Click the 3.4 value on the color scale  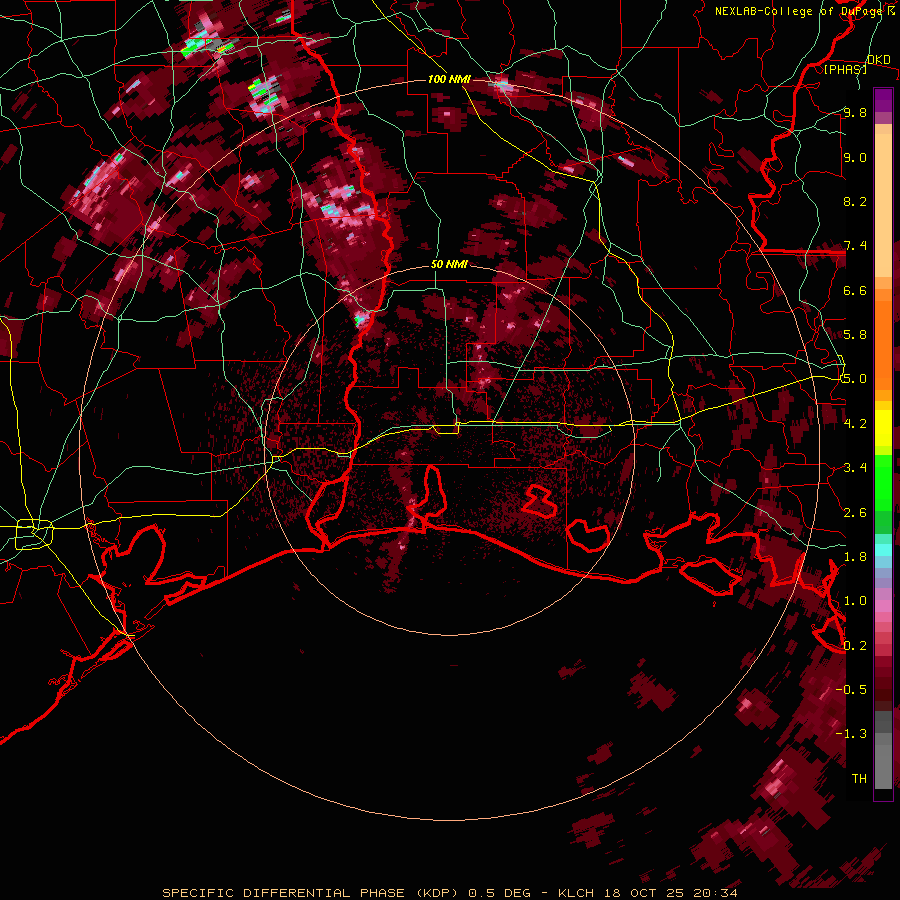[x=855, y=467]
